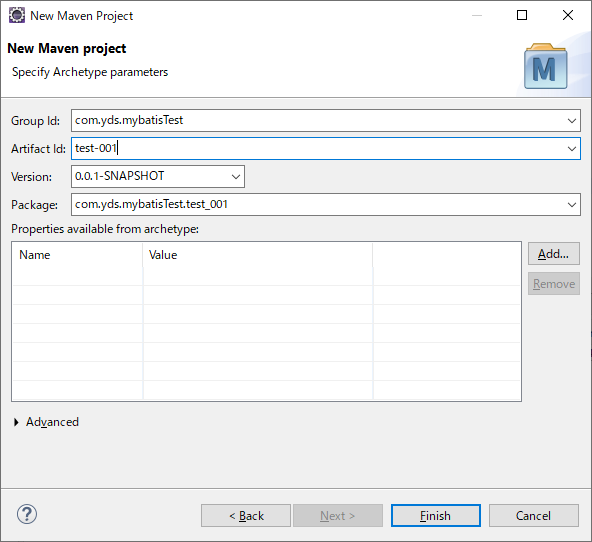Click Finish to create the project
This screenshot has width=592, height=542.
click(436, 516)
